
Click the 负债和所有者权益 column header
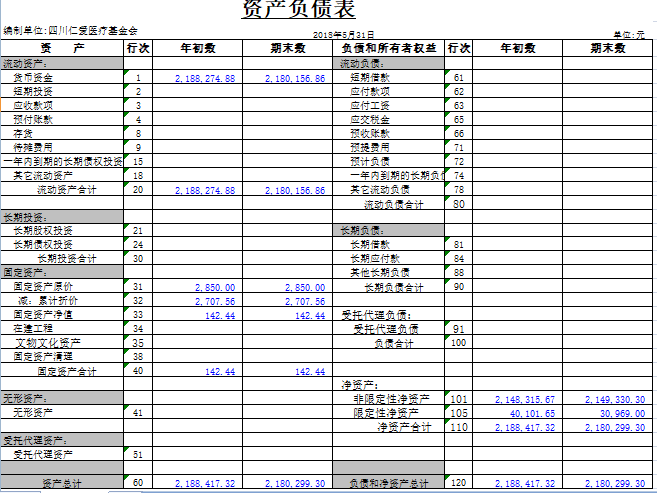[x=389, y=48]
